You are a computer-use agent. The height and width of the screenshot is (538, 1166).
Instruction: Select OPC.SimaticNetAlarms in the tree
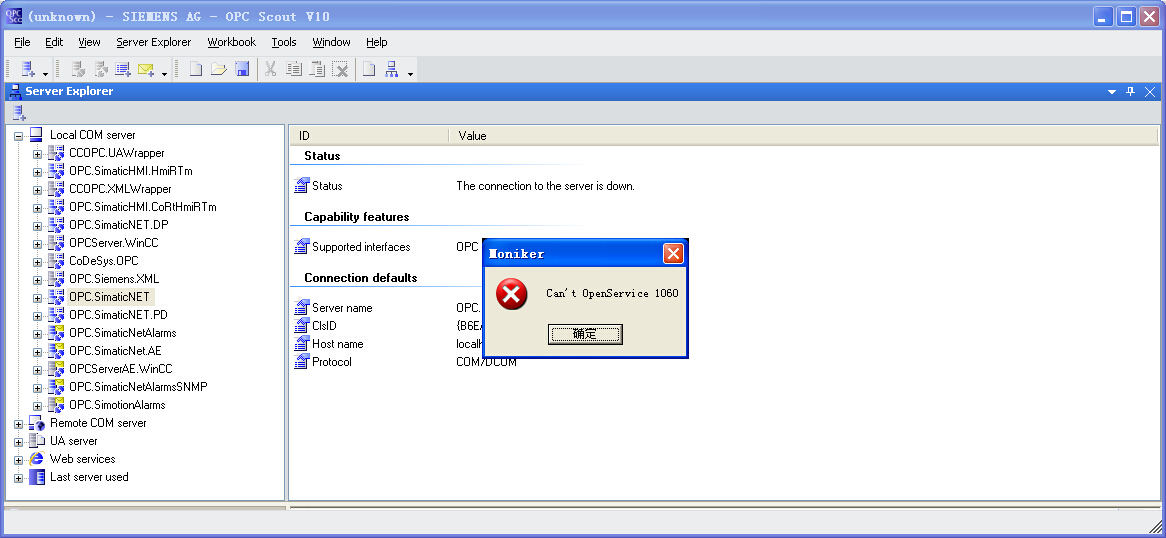click(123, 333)
